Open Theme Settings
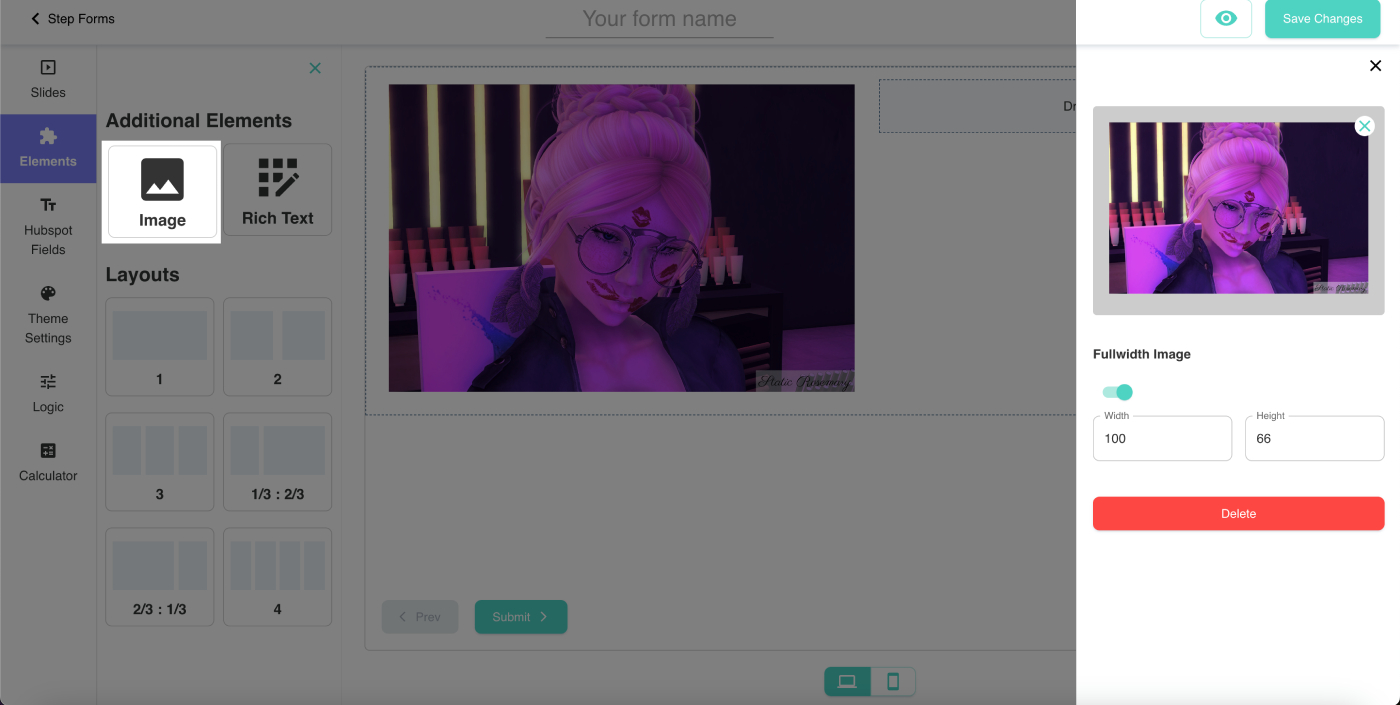 (x=47, y=314)
